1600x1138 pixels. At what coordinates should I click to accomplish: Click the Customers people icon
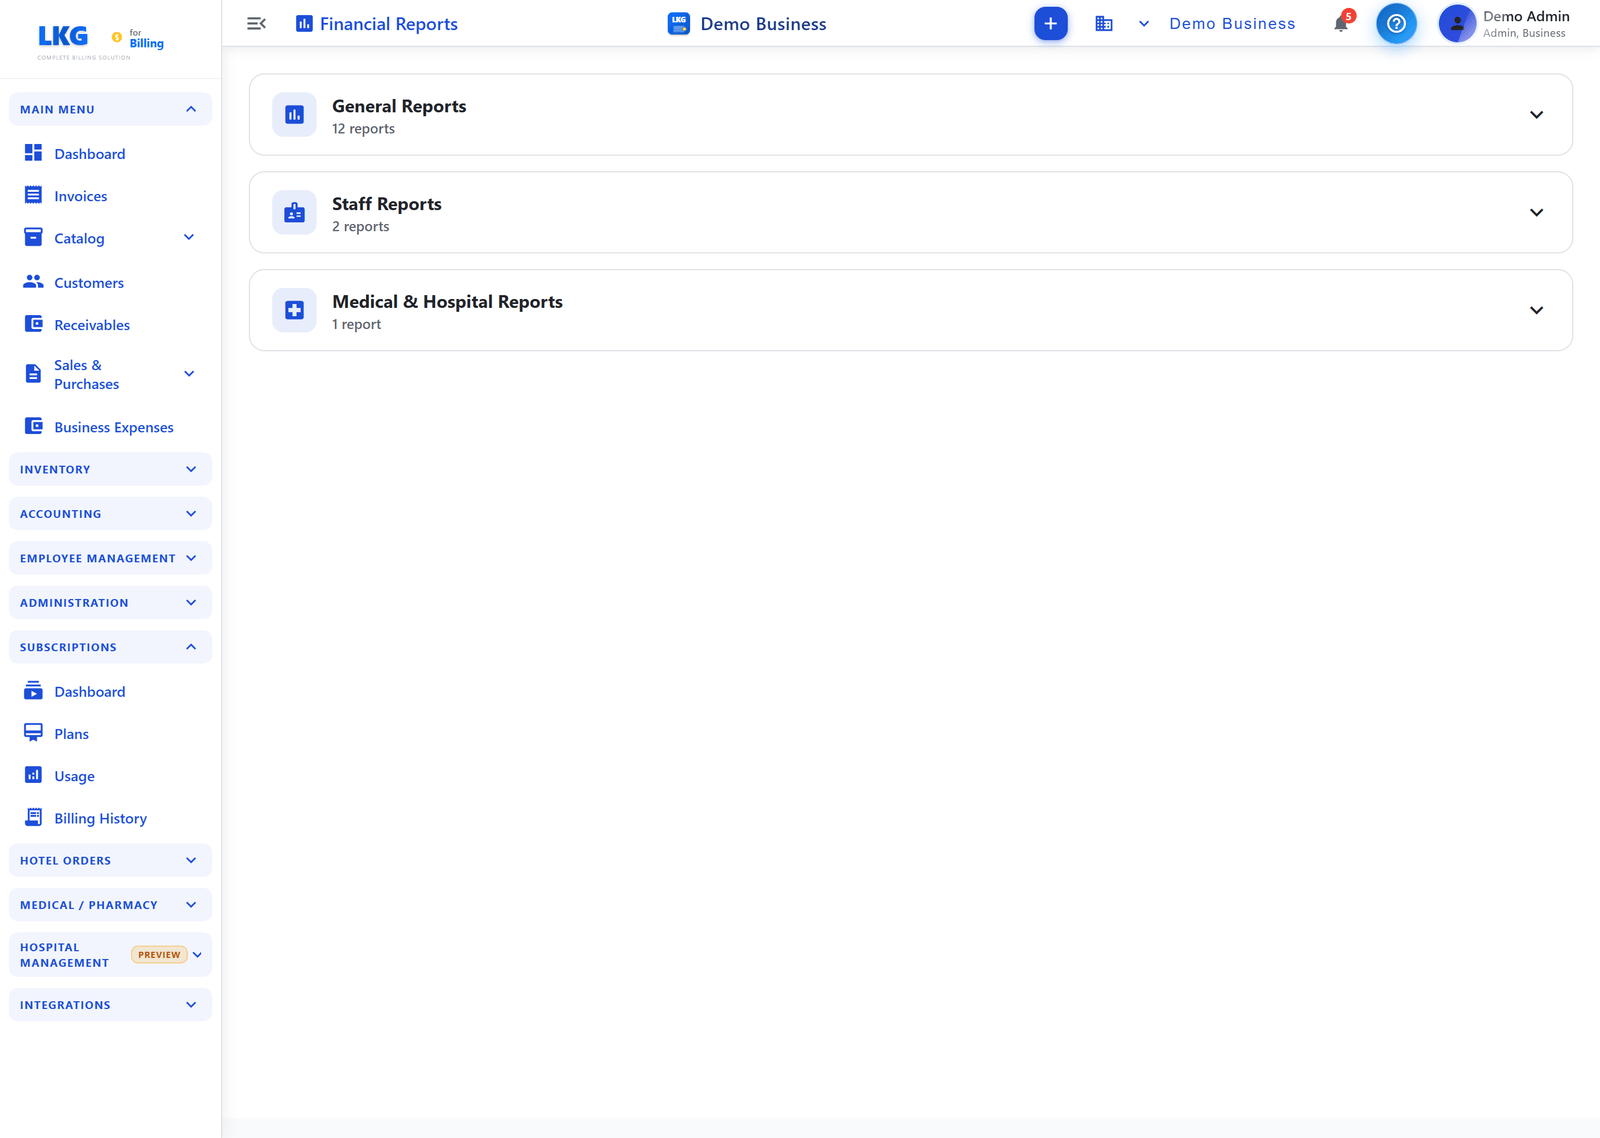(33, 282)
